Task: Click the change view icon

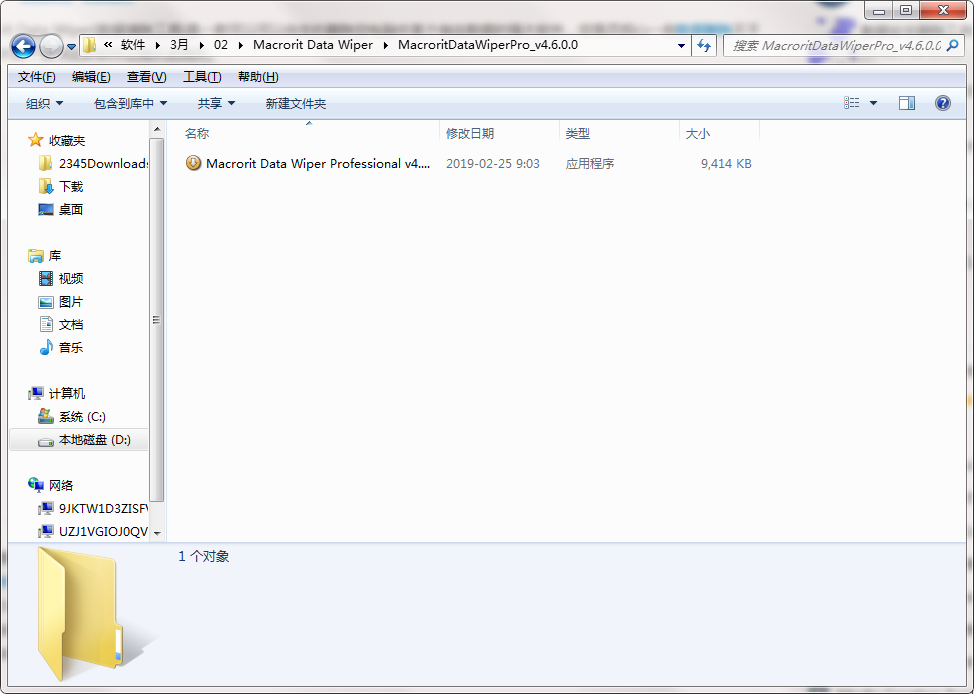Action: pyautogui.click(x=852, y=103)
